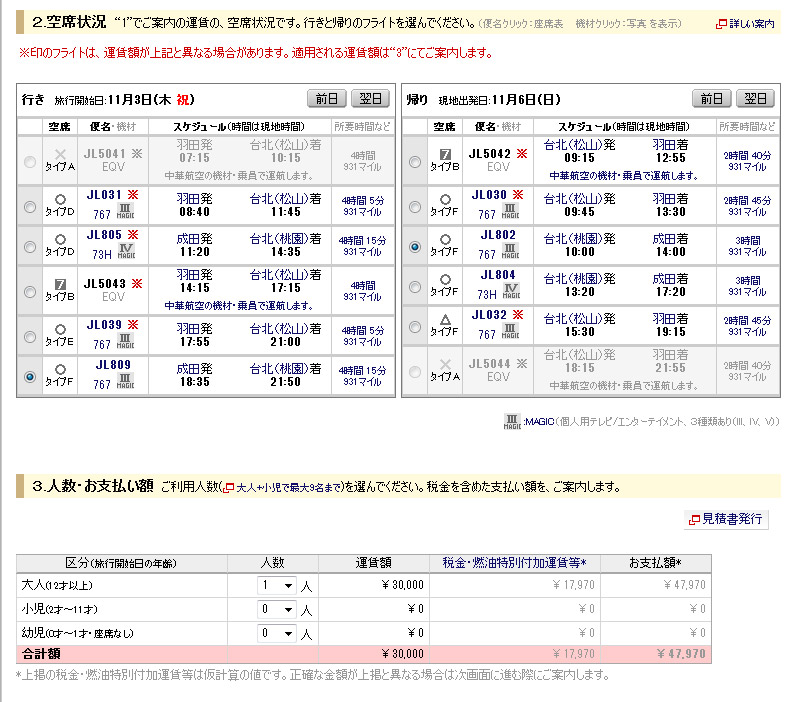805x702 pixels.
Task: Click the circle availability icon for JL805
Action: [x=60, y=239]
